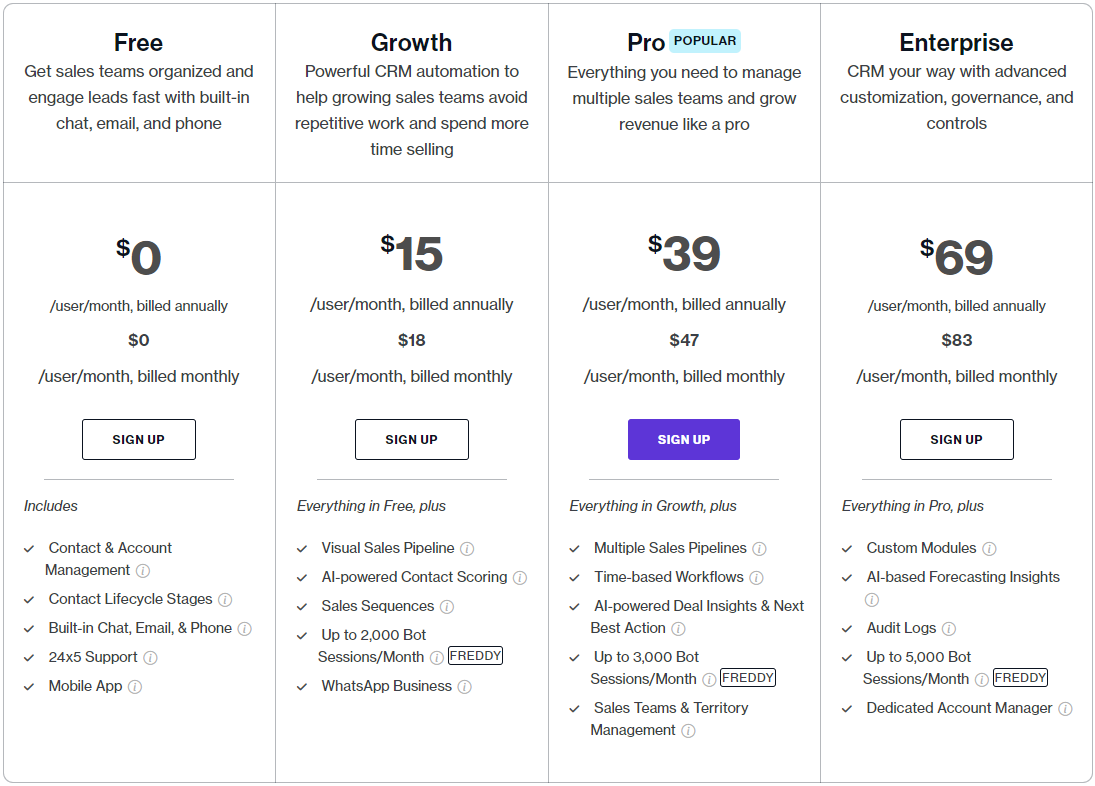1095x786 pixels.
Task: Click info icon next to Visual Sales Pipeline
Action: click(x=467, y=549)
